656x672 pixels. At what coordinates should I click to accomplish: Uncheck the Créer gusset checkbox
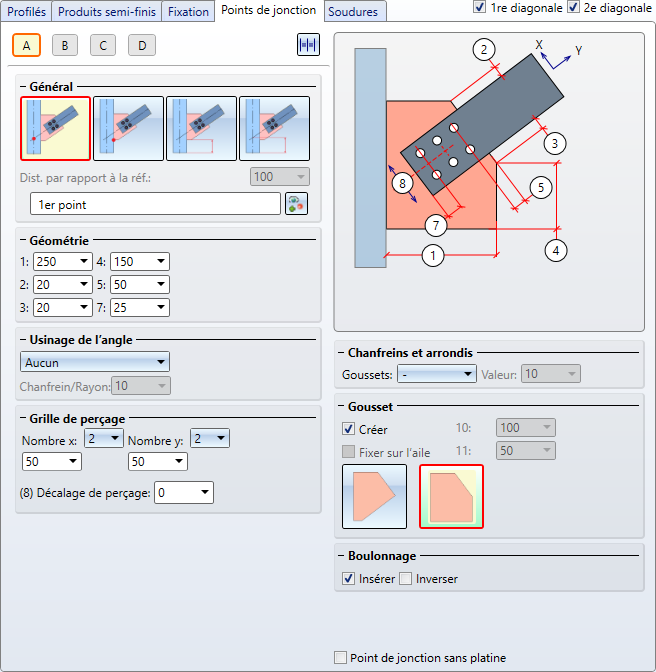pyautogui.click(x=348, y=429)
